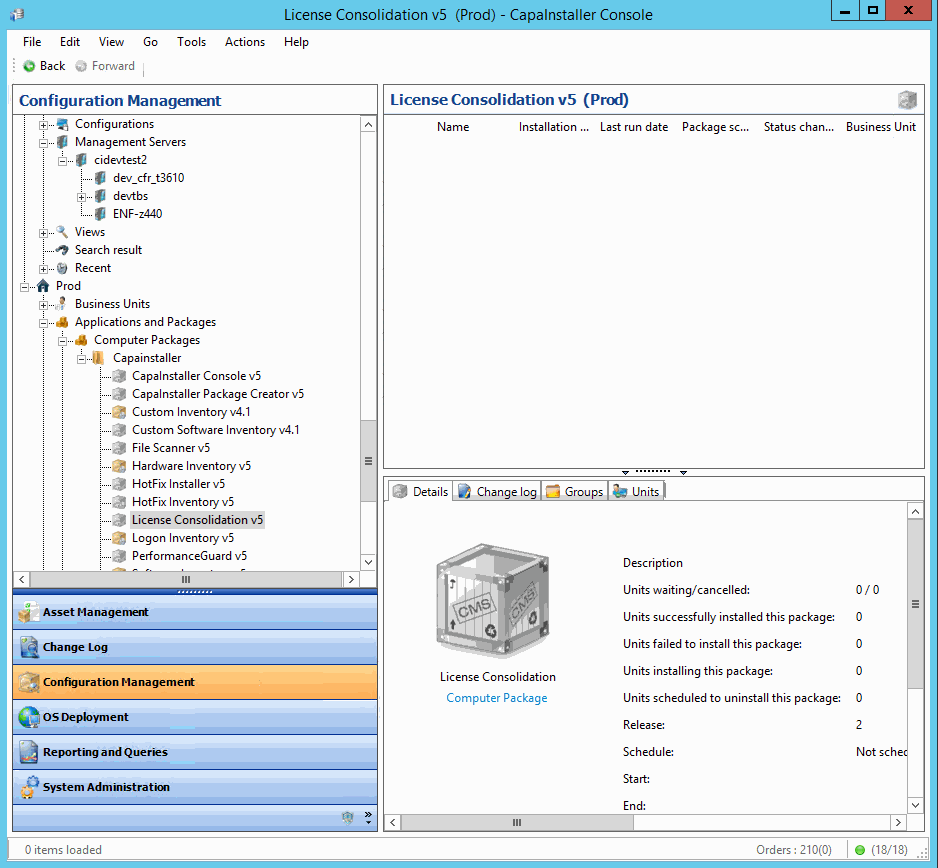Expand the Recent tree node
Viewport: 938px width, 868px height.
tap(44, 269)
